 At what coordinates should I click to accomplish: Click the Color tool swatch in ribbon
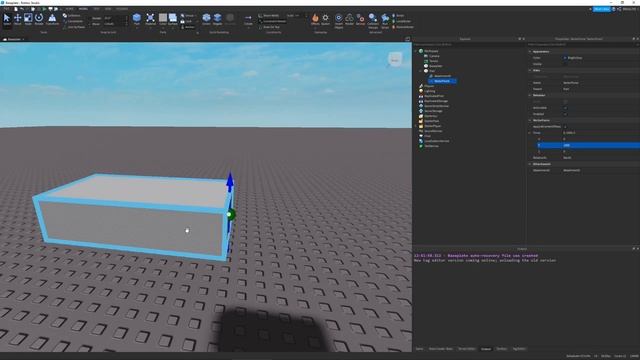coord(163,19)
